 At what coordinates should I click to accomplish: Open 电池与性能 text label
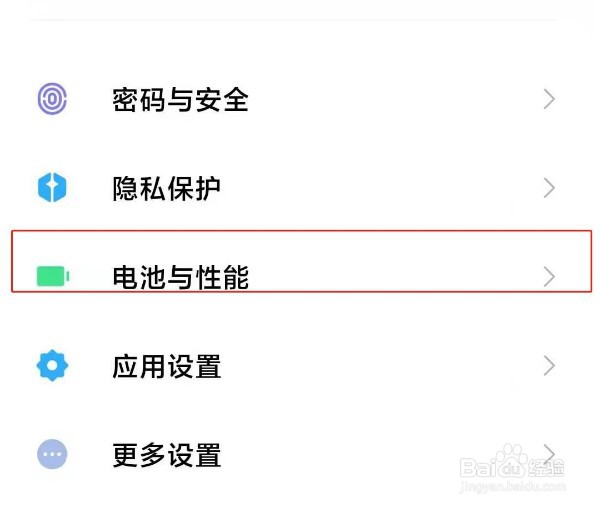(x=180, y=277)
